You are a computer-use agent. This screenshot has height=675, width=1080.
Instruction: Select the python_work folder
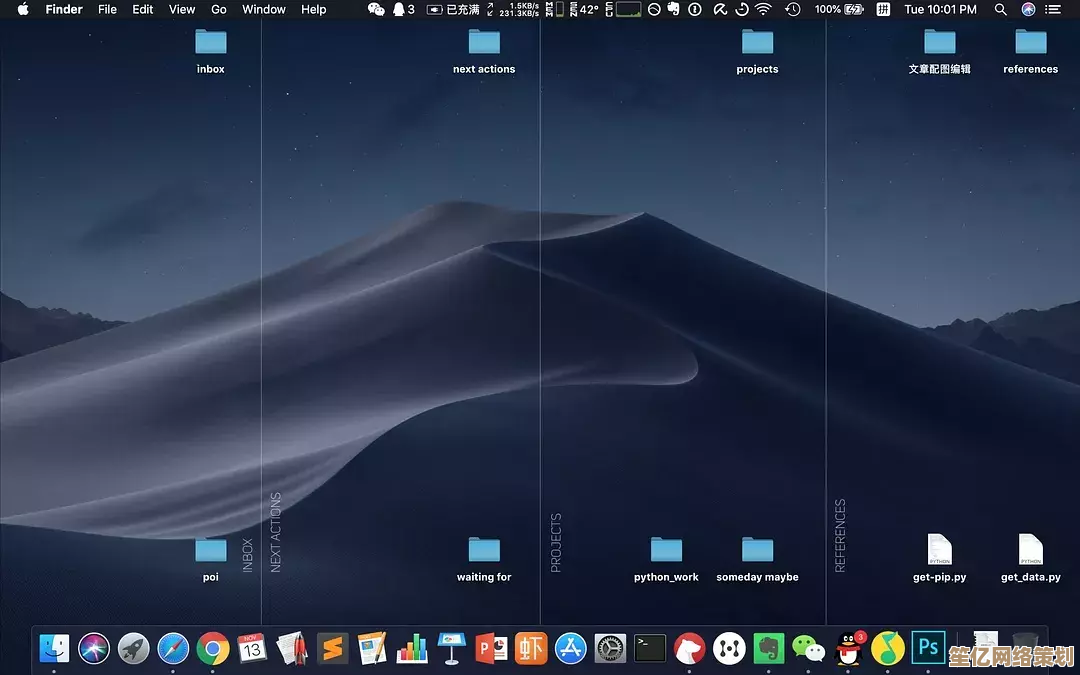tap(666, 551)
